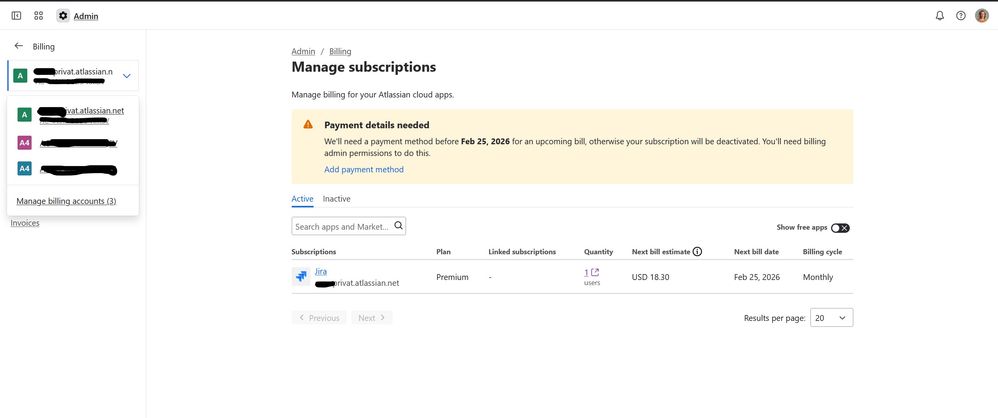Select the purple A4 billing account
Screen dimensions: 998x418
(73, 143)
